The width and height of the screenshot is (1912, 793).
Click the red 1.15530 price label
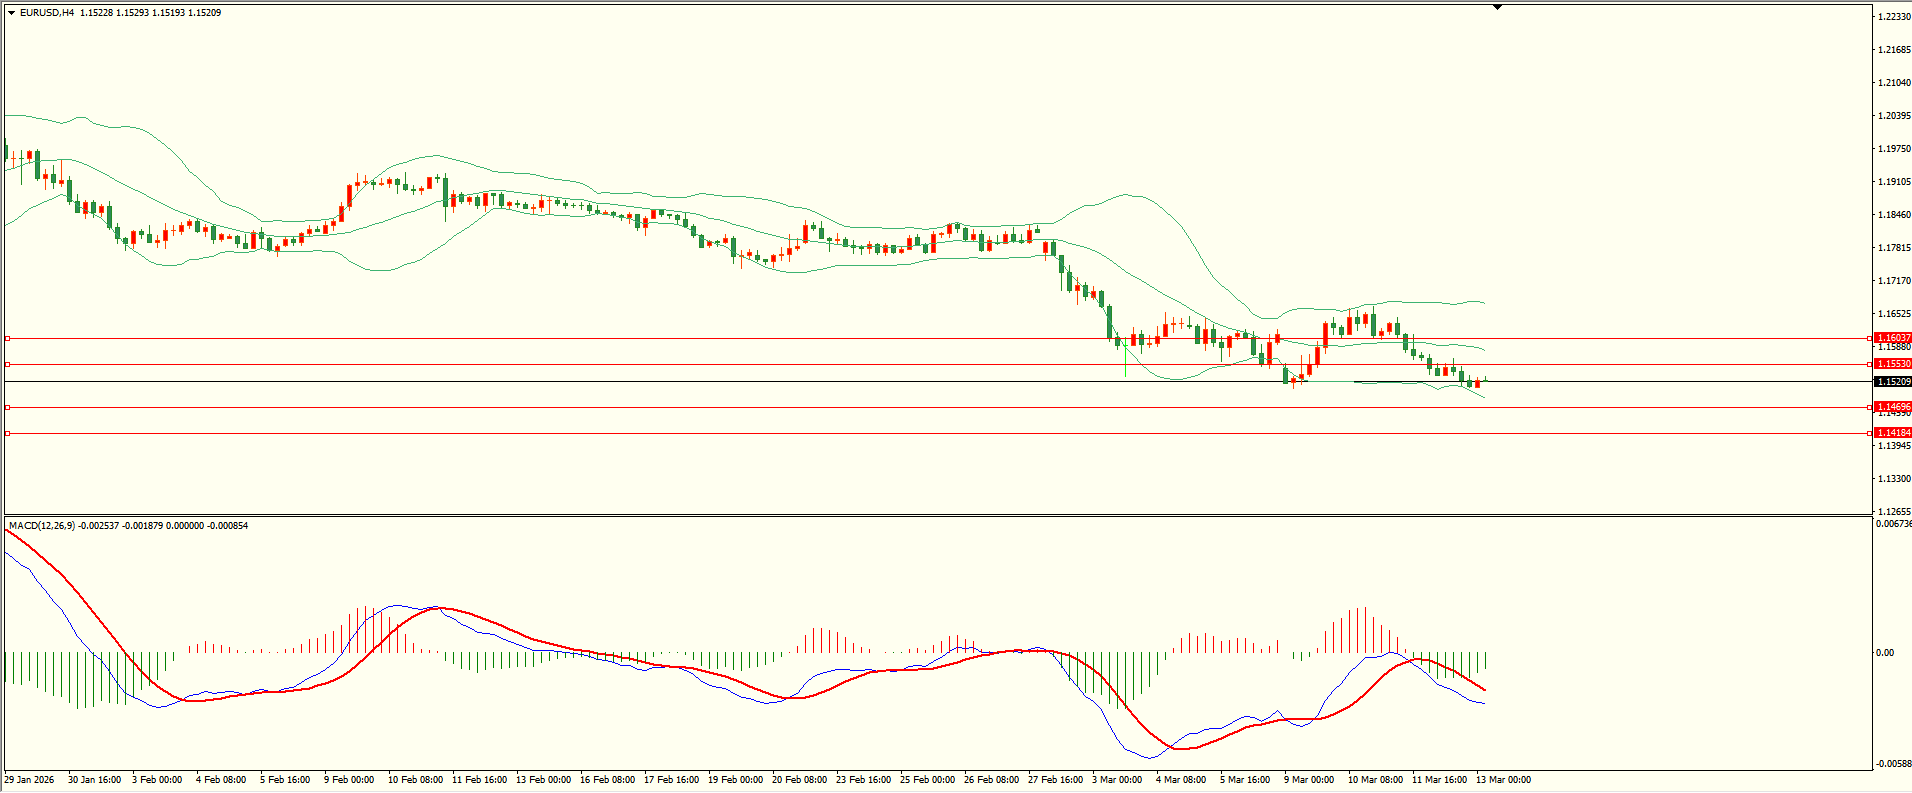click(1892, 364)
